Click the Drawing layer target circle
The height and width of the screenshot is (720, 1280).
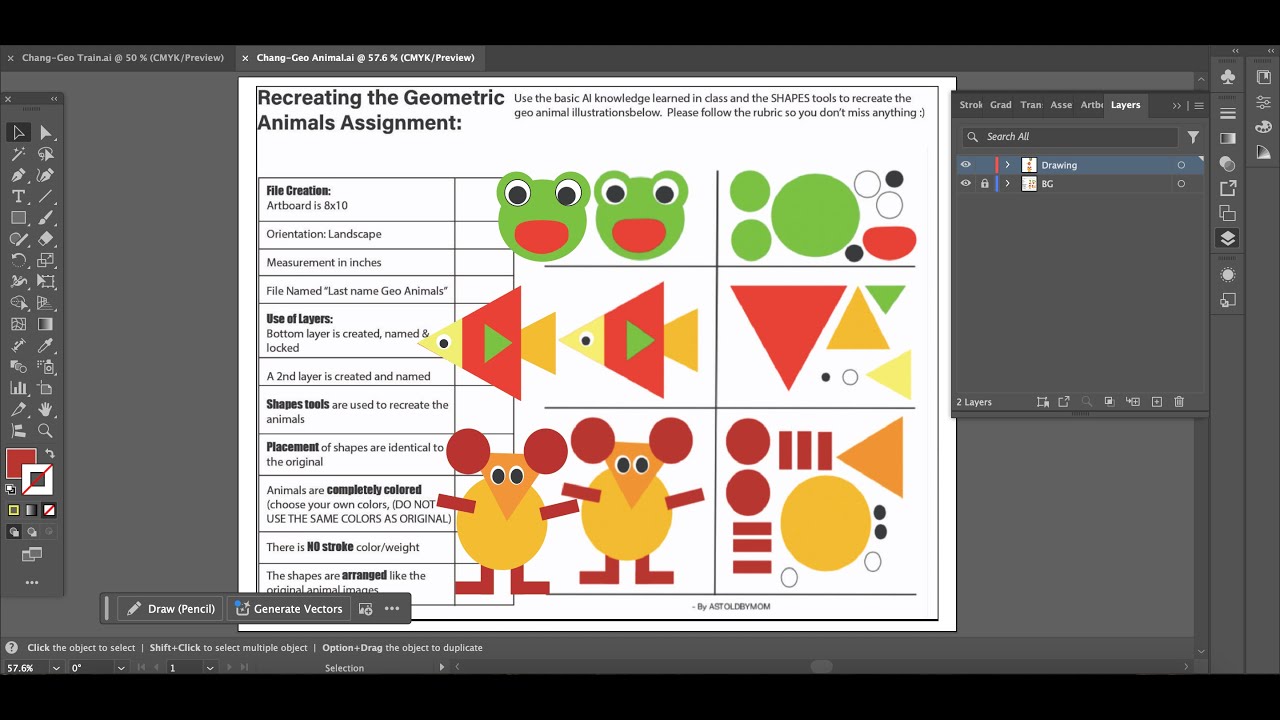pyautogui.click(x=1181, y=165)
